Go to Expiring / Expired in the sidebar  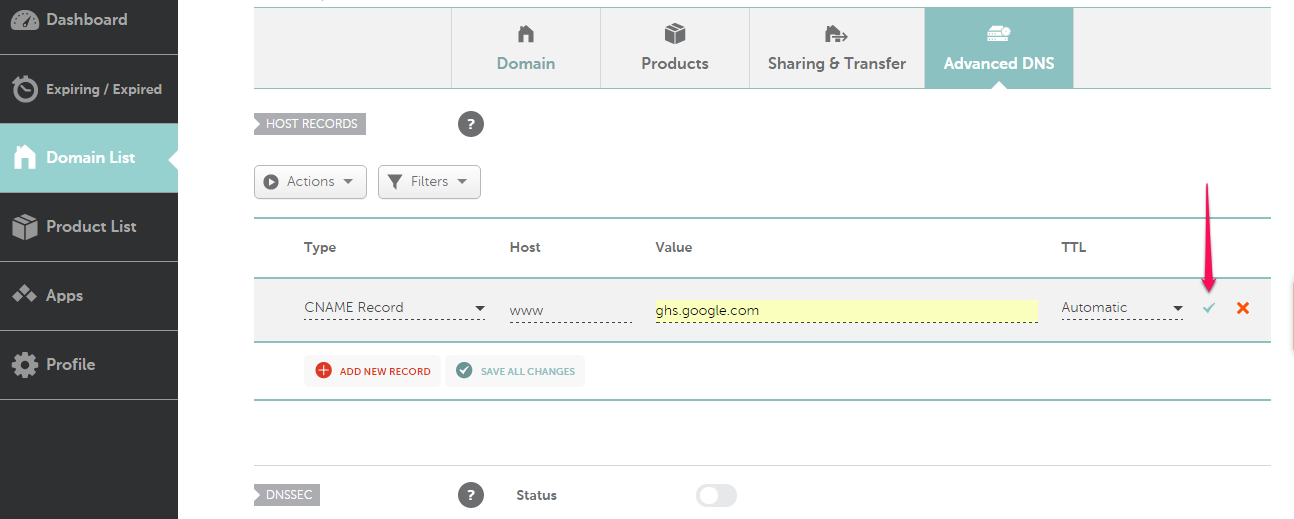88,89
